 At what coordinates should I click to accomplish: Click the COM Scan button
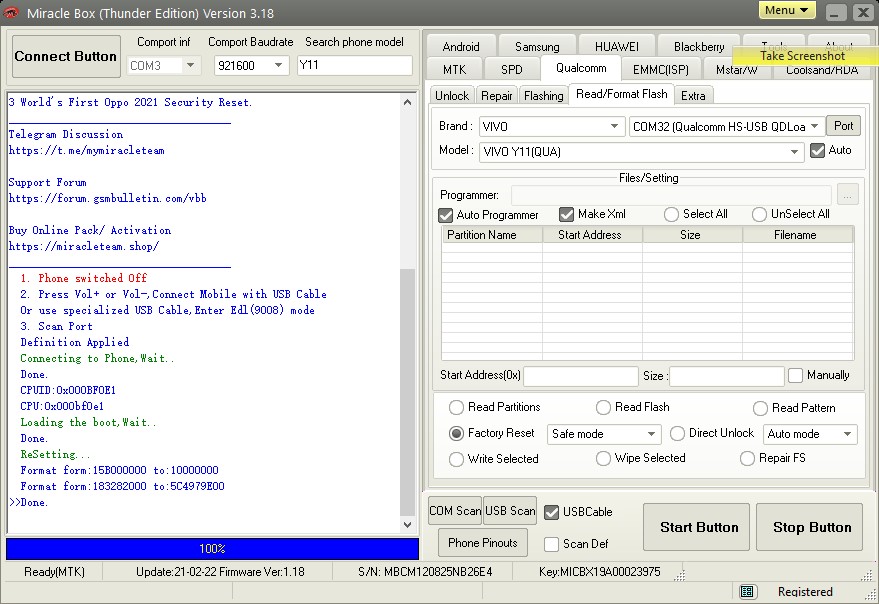(x=455, y=510)
